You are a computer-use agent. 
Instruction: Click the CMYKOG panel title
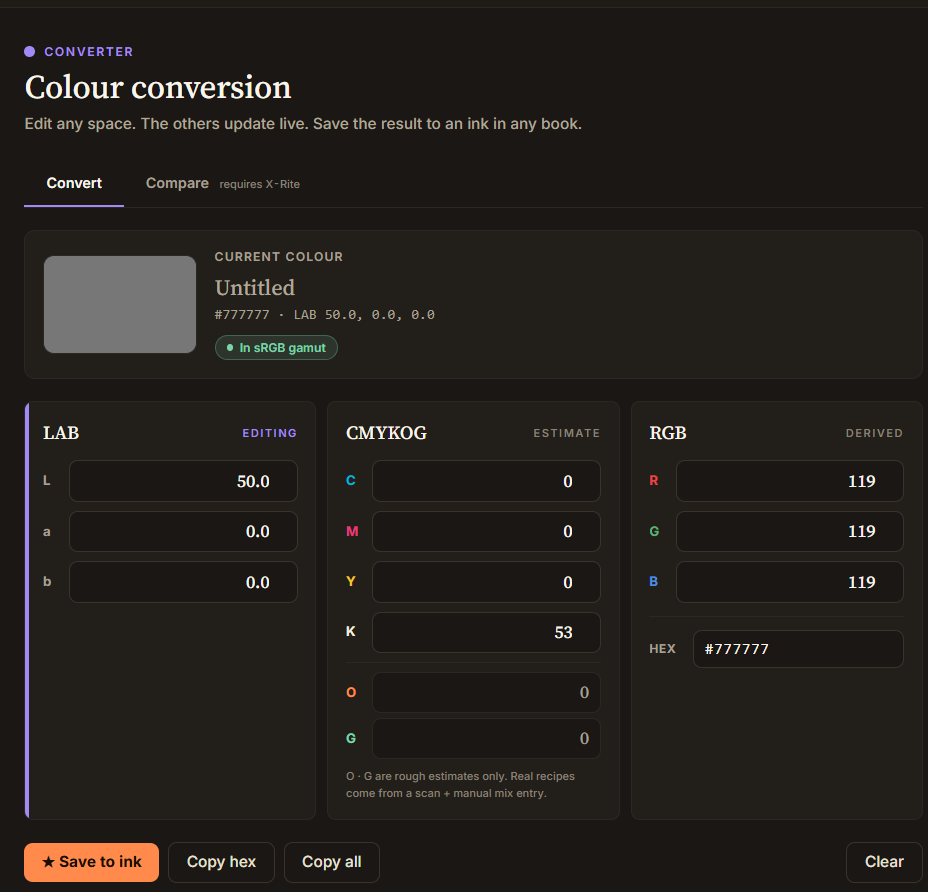pos(386,433)
